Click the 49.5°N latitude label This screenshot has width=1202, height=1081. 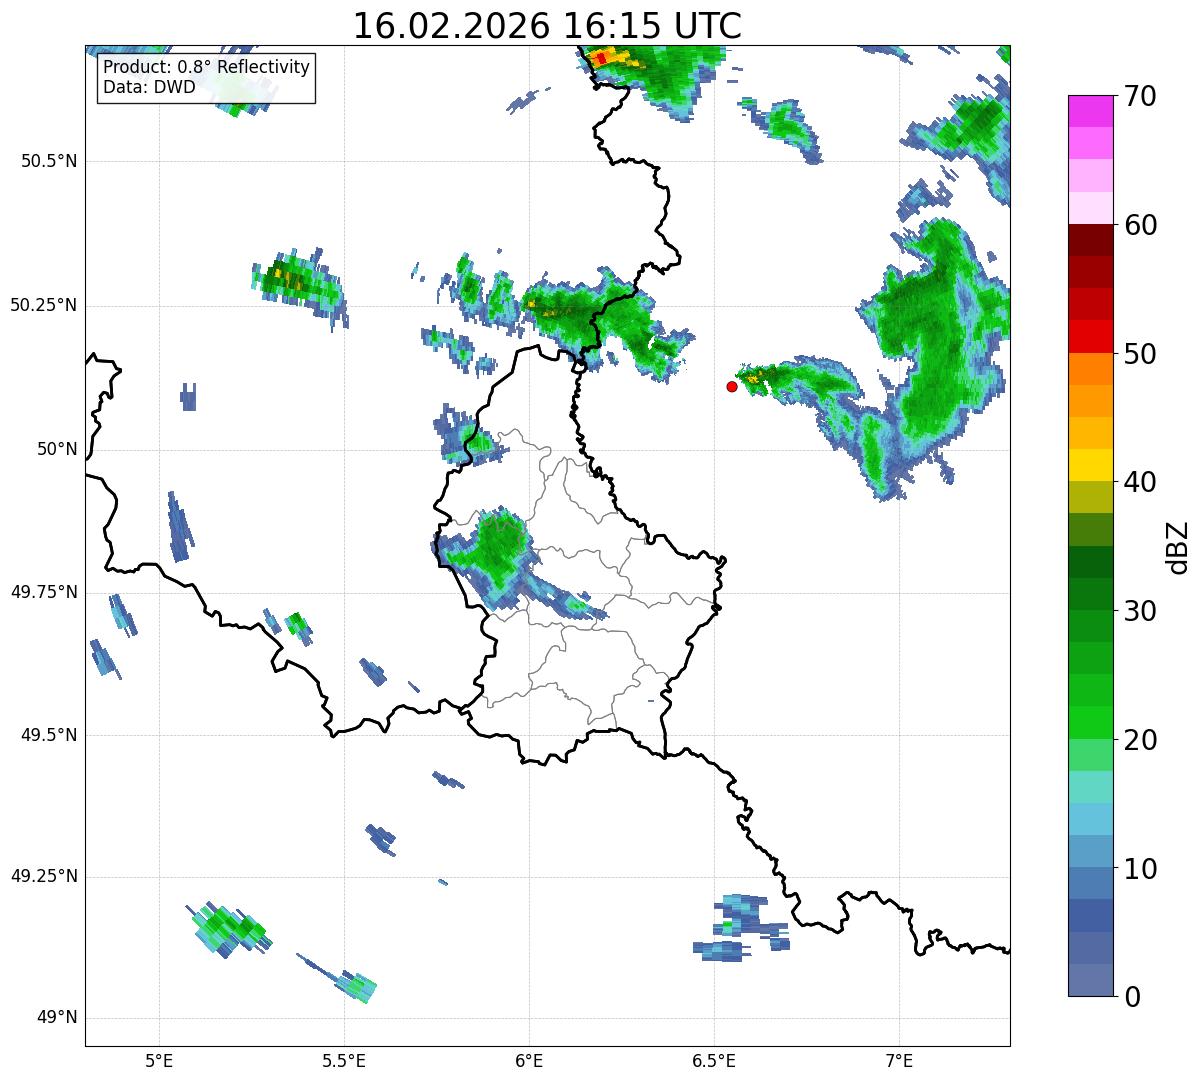click(x=49, y=735)
